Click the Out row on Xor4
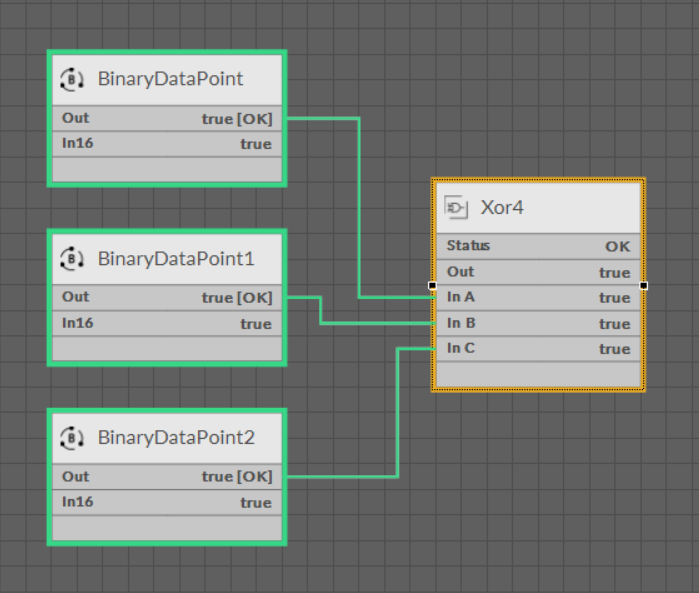 click(x=538, y=272)
